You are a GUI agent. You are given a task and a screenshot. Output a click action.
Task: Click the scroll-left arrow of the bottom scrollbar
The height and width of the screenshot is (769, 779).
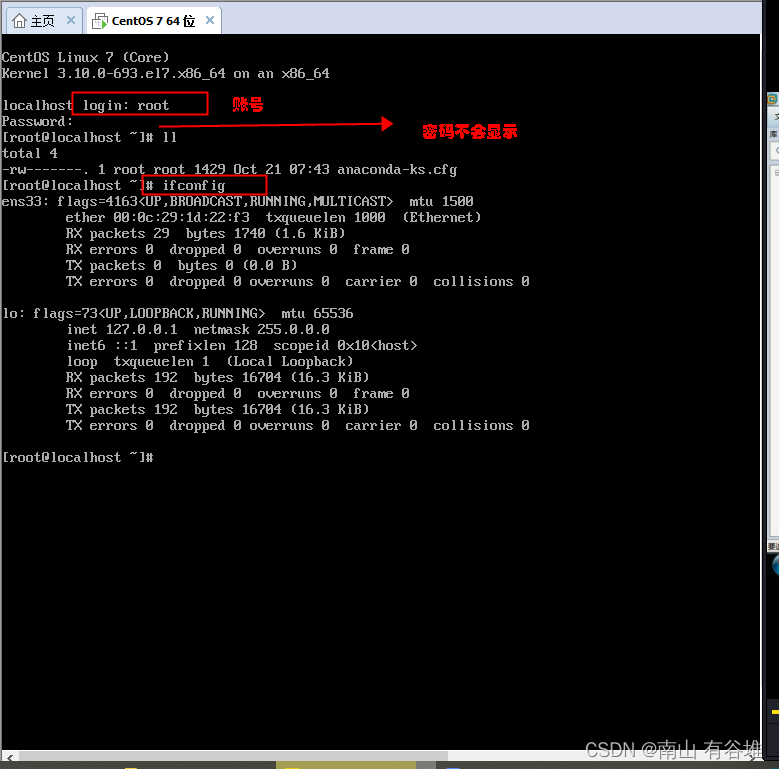(x=9, y=757)
